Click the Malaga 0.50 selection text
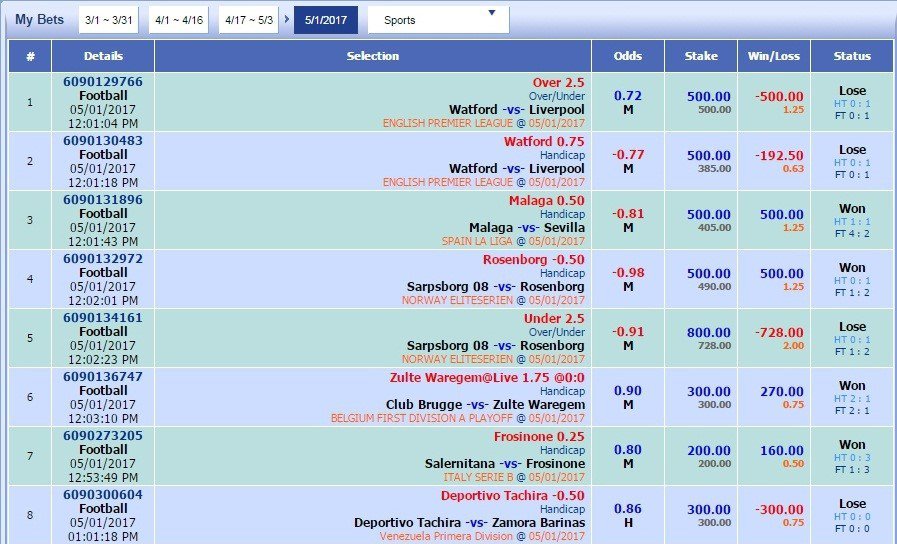The width and height of the screenshot is (897, 544). [x=546, y=201]
